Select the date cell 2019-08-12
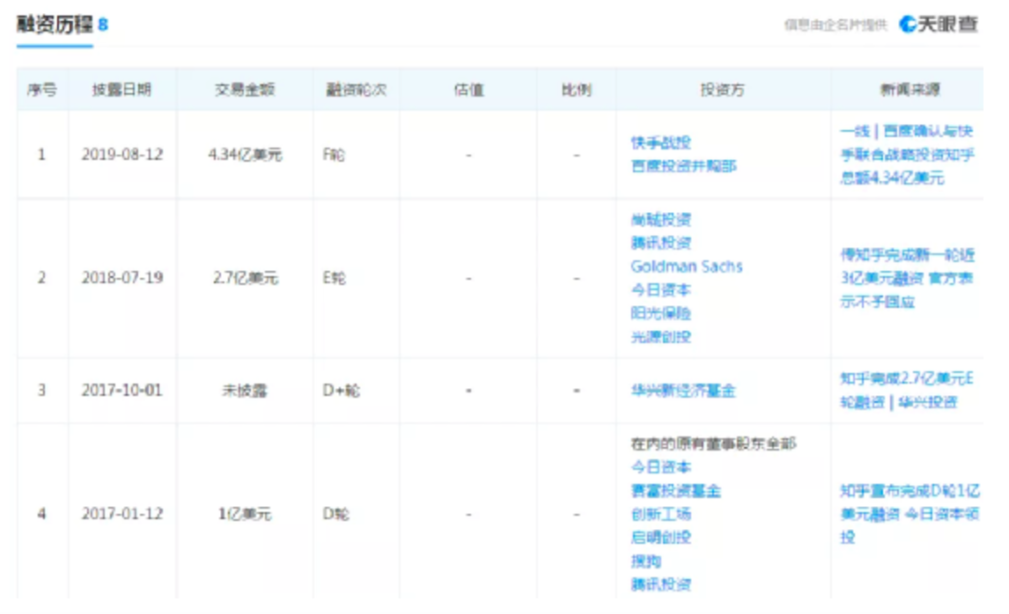The image size is (1009, 614). [122, 154]
